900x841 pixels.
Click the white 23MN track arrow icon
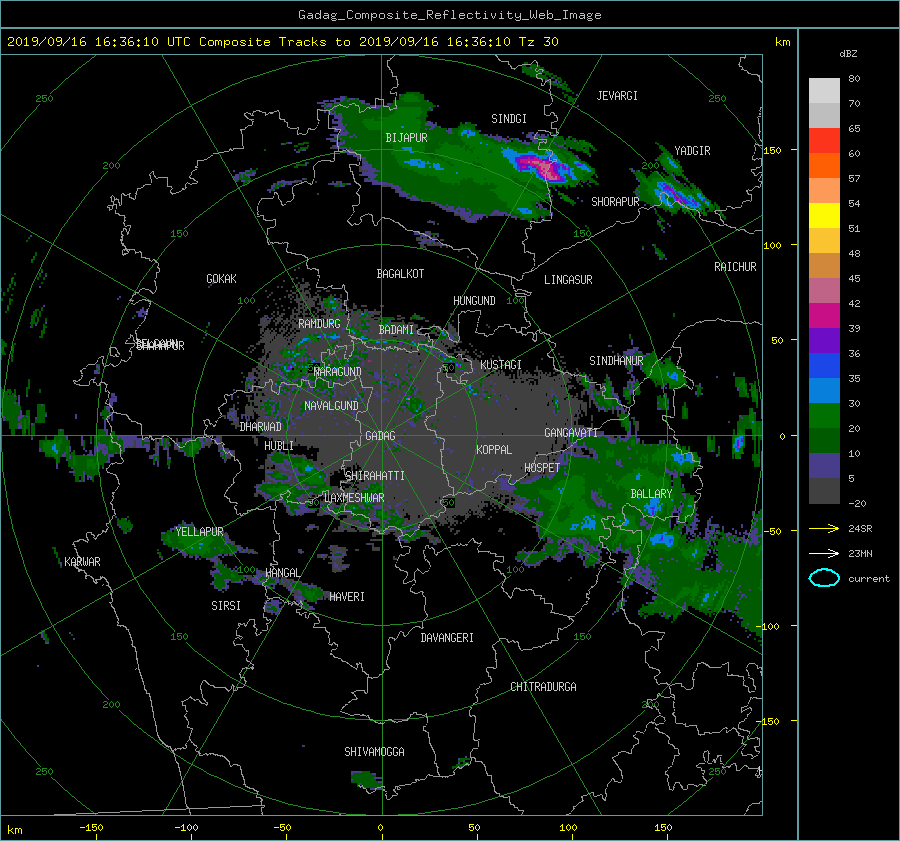point(824,553)
